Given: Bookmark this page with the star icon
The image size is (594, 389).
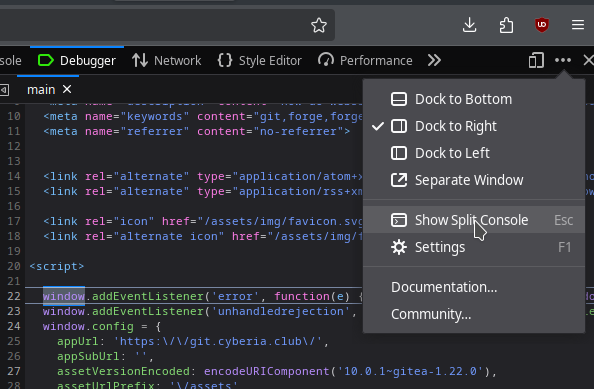Looking at the screenshot, I should coord(319,25).
